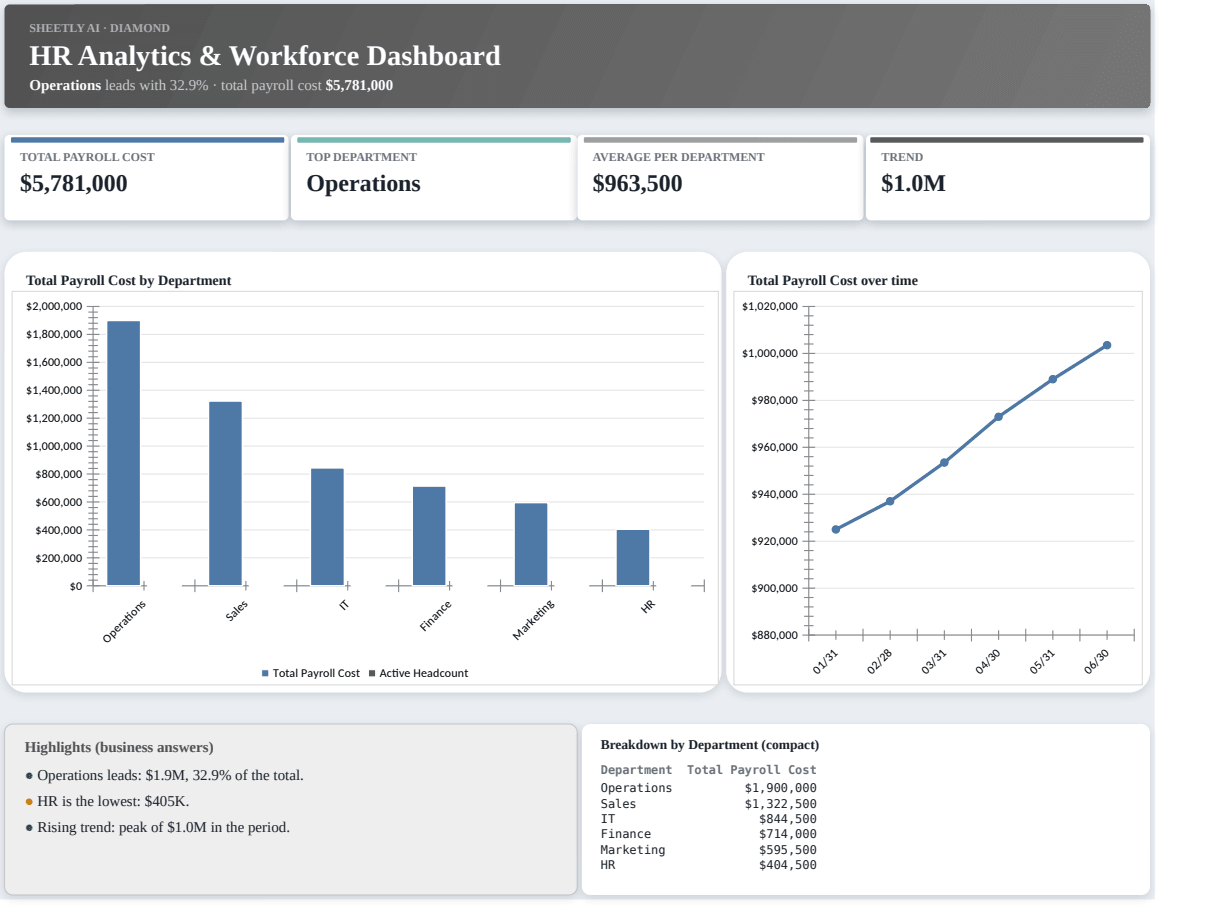
Task: Click the orange bullet beside HR lowest highlight
Action: pyautogui.click(x=29, y=802)
